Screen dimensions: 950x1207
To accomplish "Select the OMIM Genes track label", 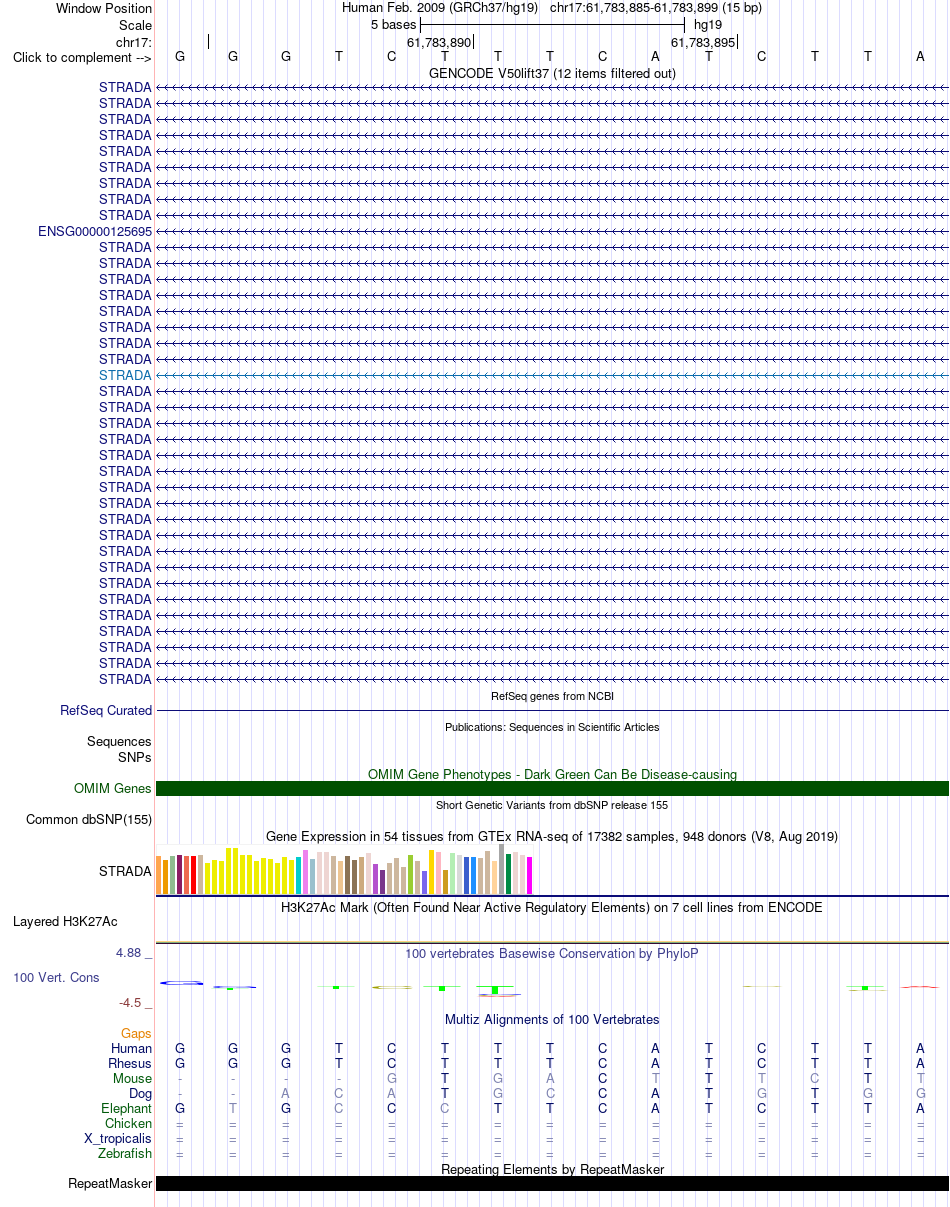I will point(113,789).
